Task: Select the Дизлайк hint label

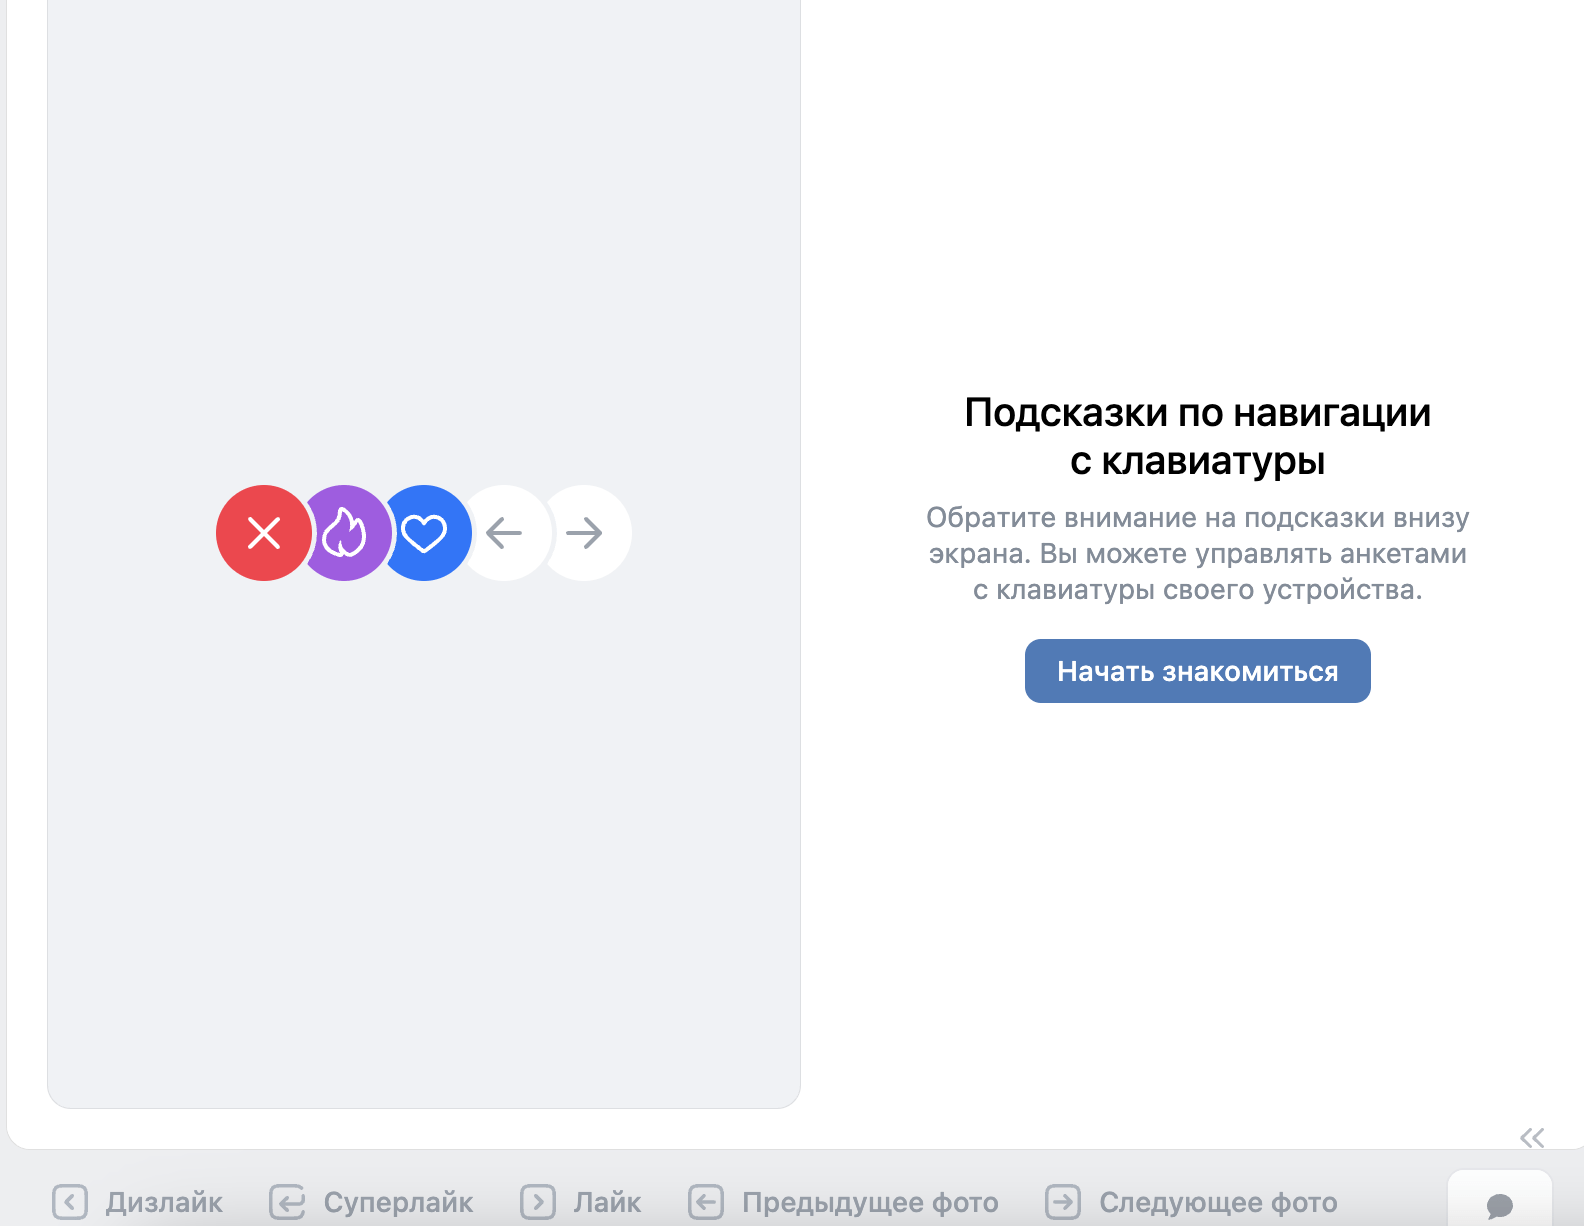Action: pyautogui.click(x=164, y=1202)
